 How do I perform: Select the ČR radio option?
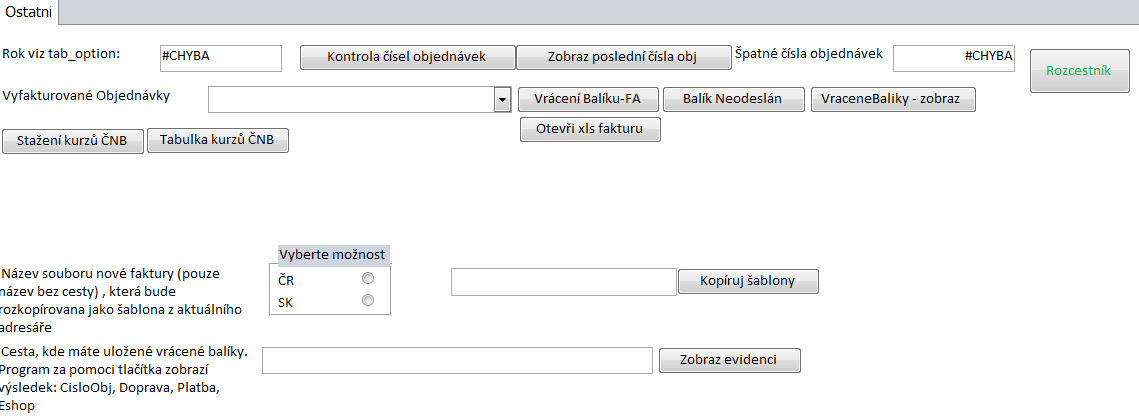coord(368,280)
